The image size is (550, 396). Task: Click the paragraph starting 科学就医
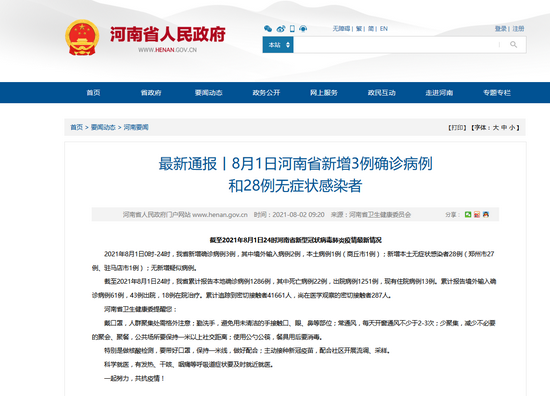188,364
